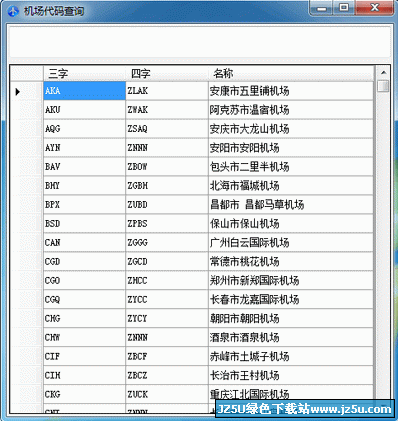Select cell ZUCK
Viewport: 398px width, 421px height.
point(167,395)
